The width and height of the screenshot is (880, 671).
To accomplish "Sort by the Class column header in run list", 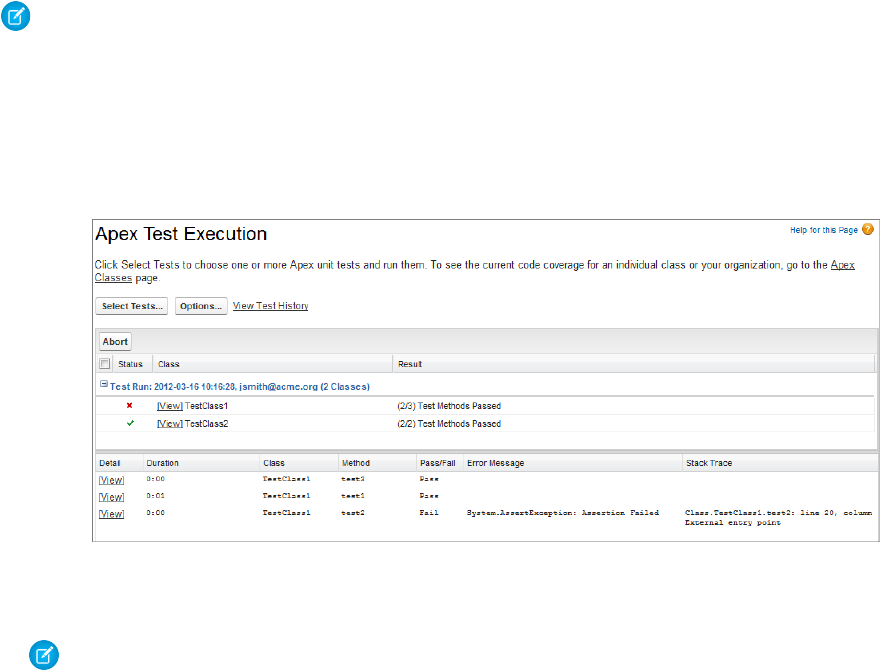I will coord(169,364).
